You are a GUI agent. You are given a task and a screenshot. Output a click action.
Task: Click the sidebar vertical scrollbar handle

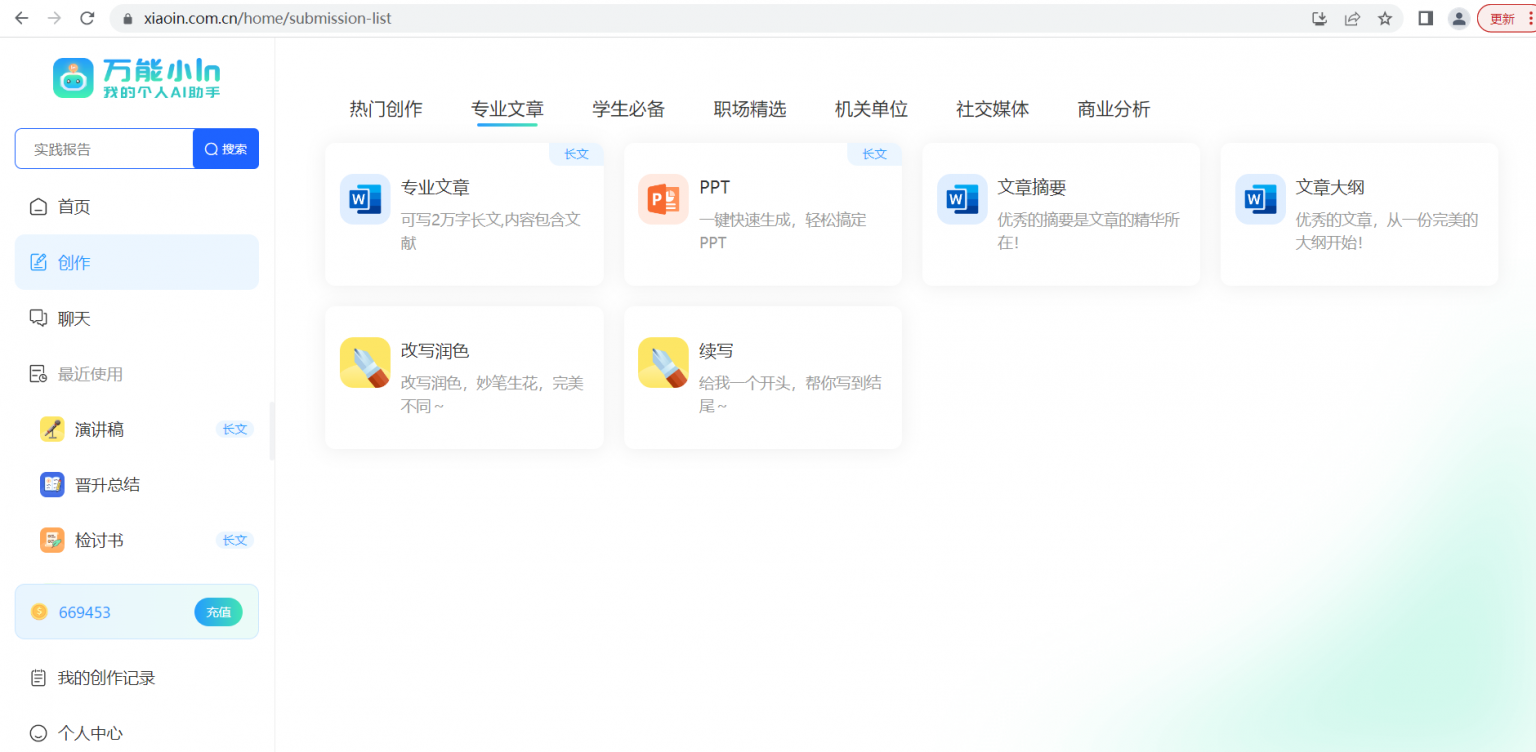click(x=272, y=431)
